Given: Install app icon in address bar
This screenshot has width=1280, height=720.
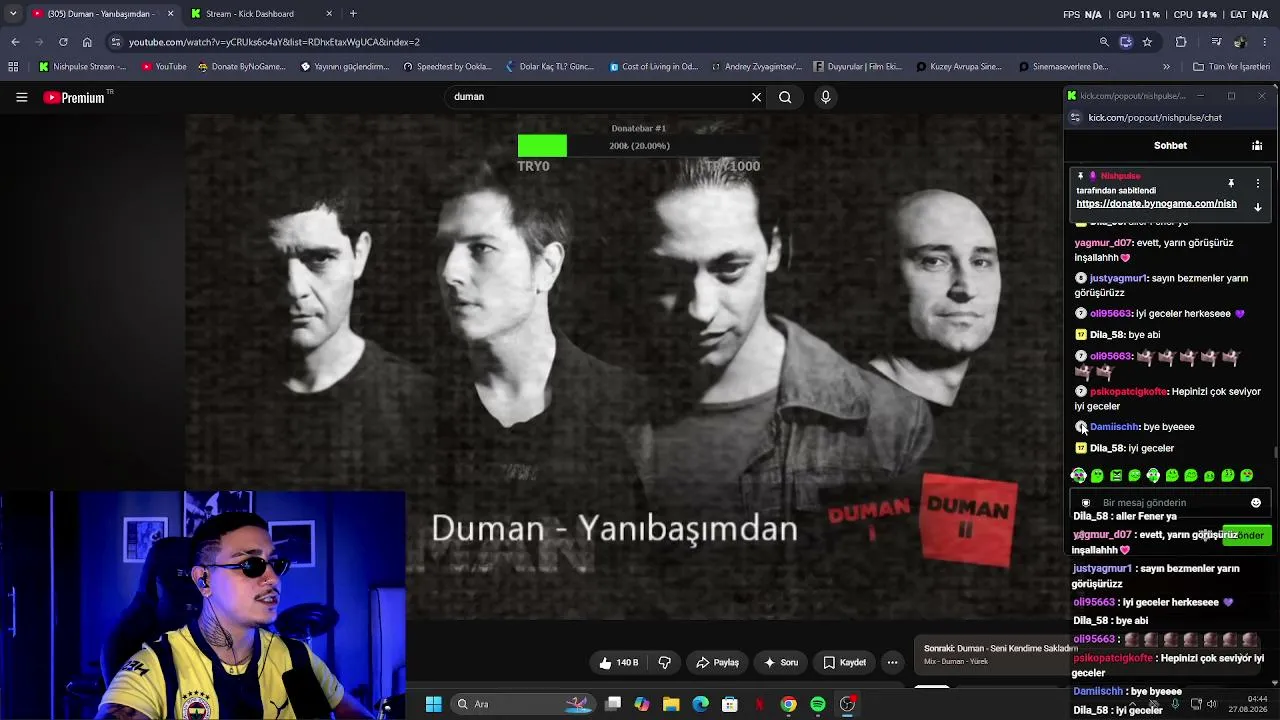Looking at the screenshot, I should (x=1125, y=42).
